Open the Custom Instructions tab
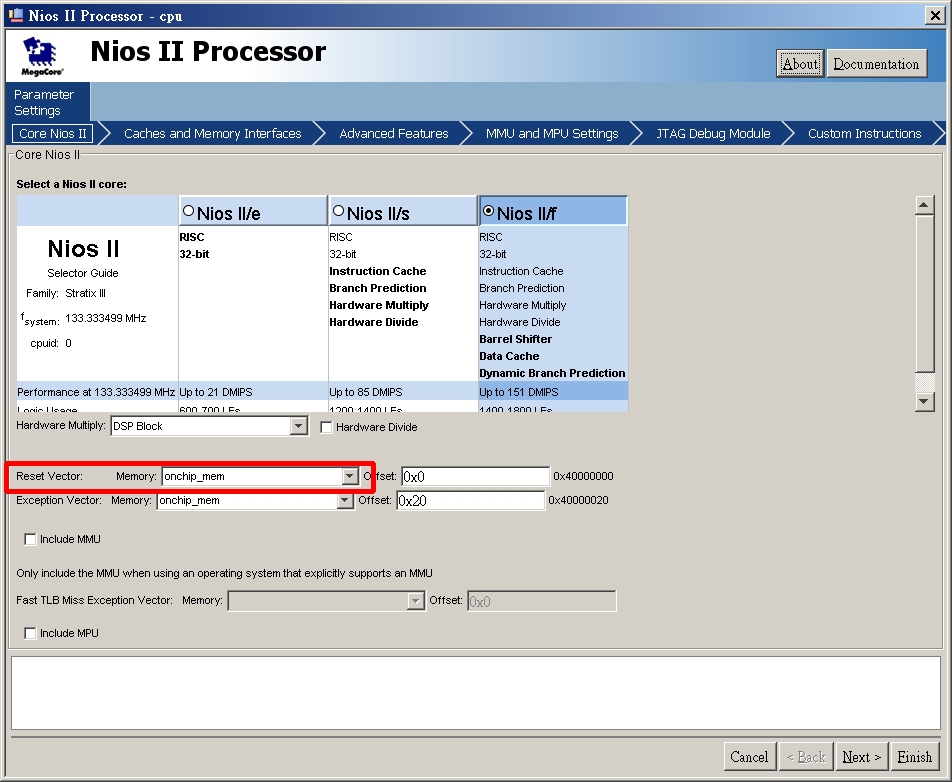The width and height of the screenshot is (952, 782). [864, 134]
